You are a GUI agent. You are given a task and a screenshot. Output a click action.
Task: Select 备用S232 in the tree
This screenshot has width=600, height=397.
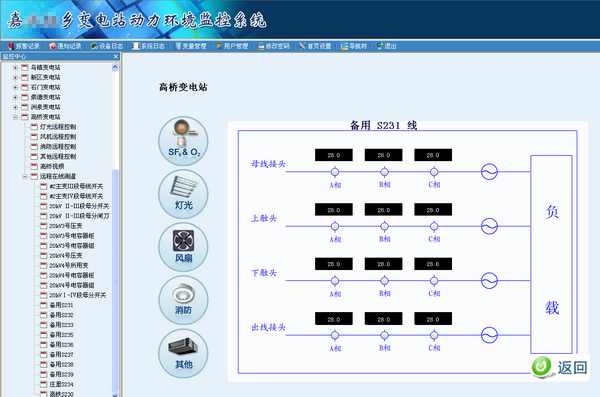click(61, 315)
